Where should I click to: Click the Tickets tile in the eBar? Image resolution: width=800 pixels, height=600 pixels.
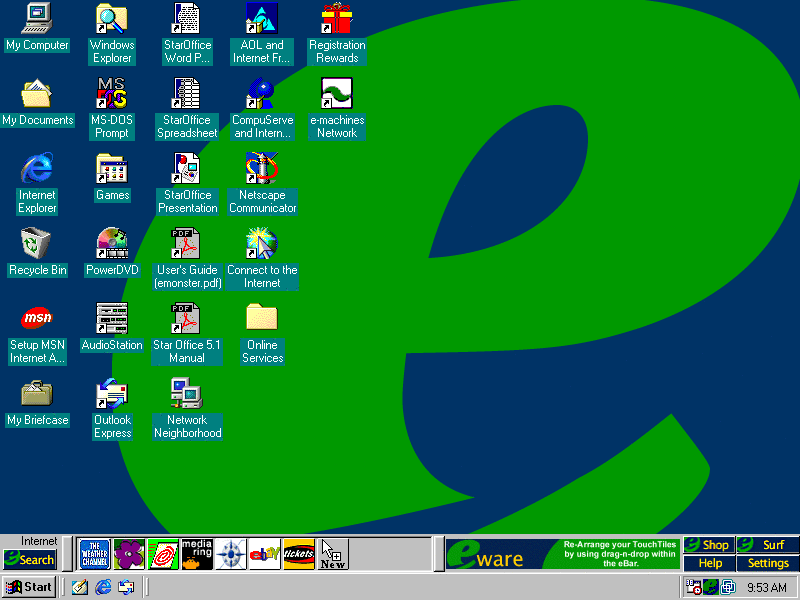coord(299,554)
